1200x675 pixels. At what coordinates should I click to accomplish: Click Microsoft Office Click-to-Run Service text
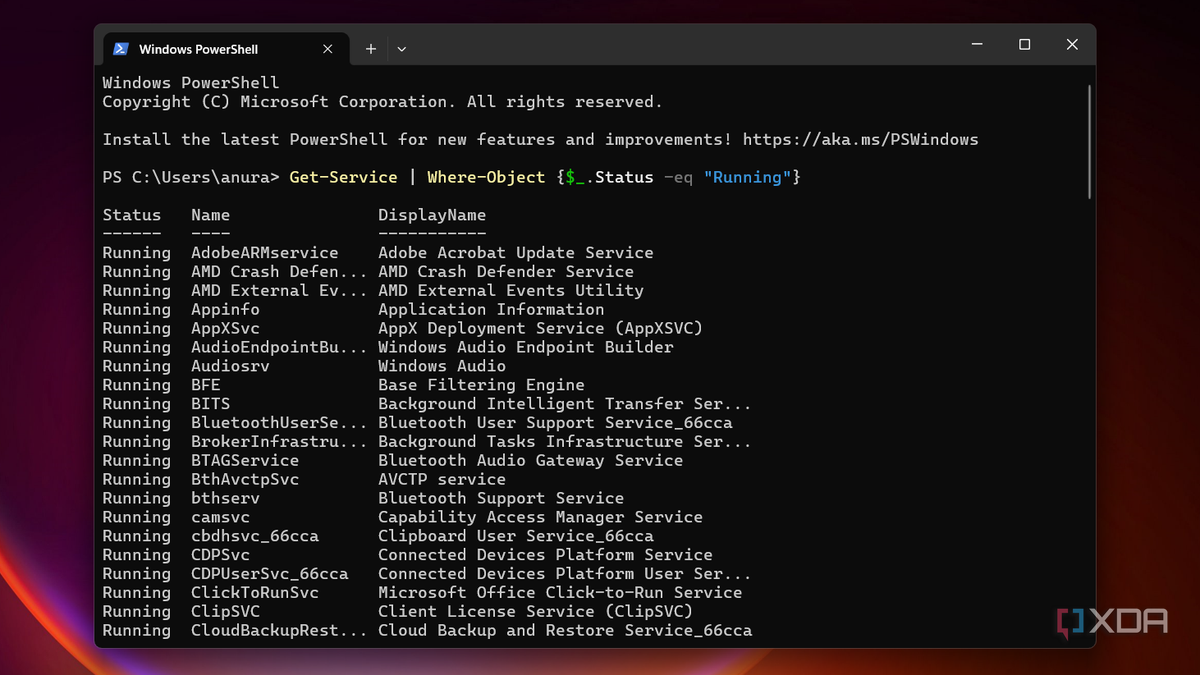pyautogui.click(x=560, y=593)
